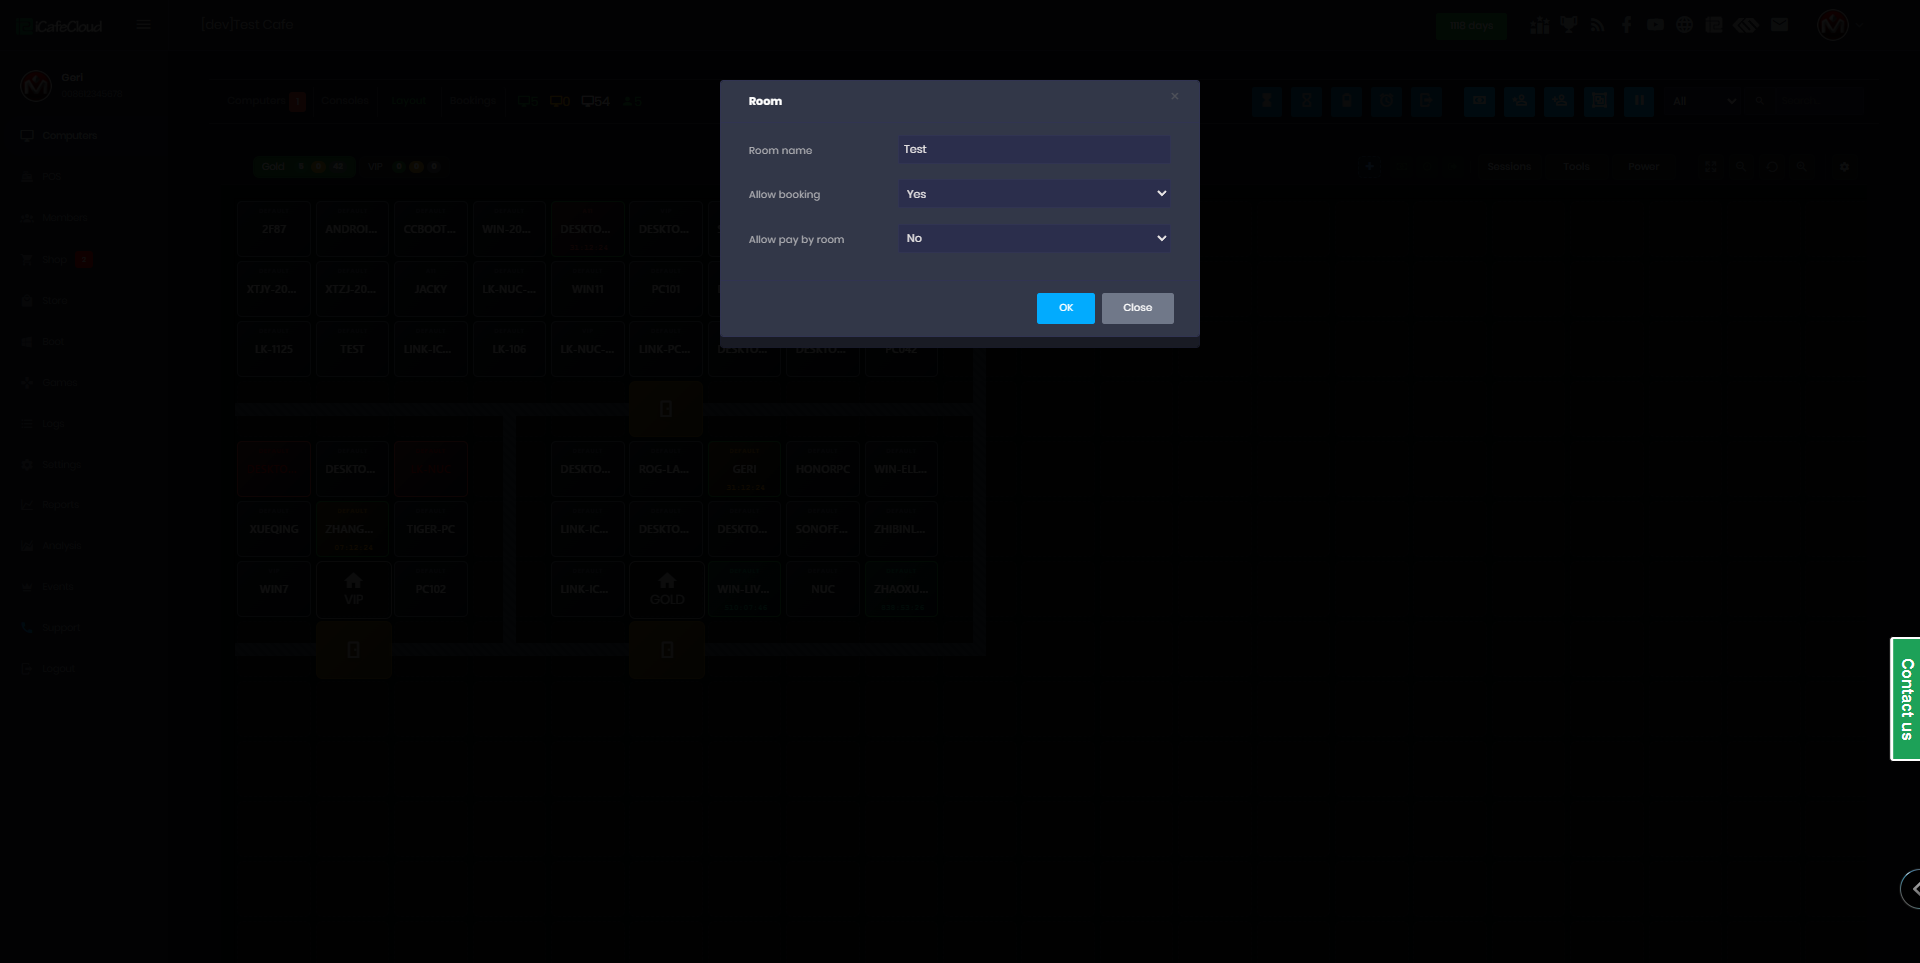Image resolution: width=1920 pixels, height=963 pixels.
Task: Click the filled hourglass toolbar button
Action: [1267, 101]
